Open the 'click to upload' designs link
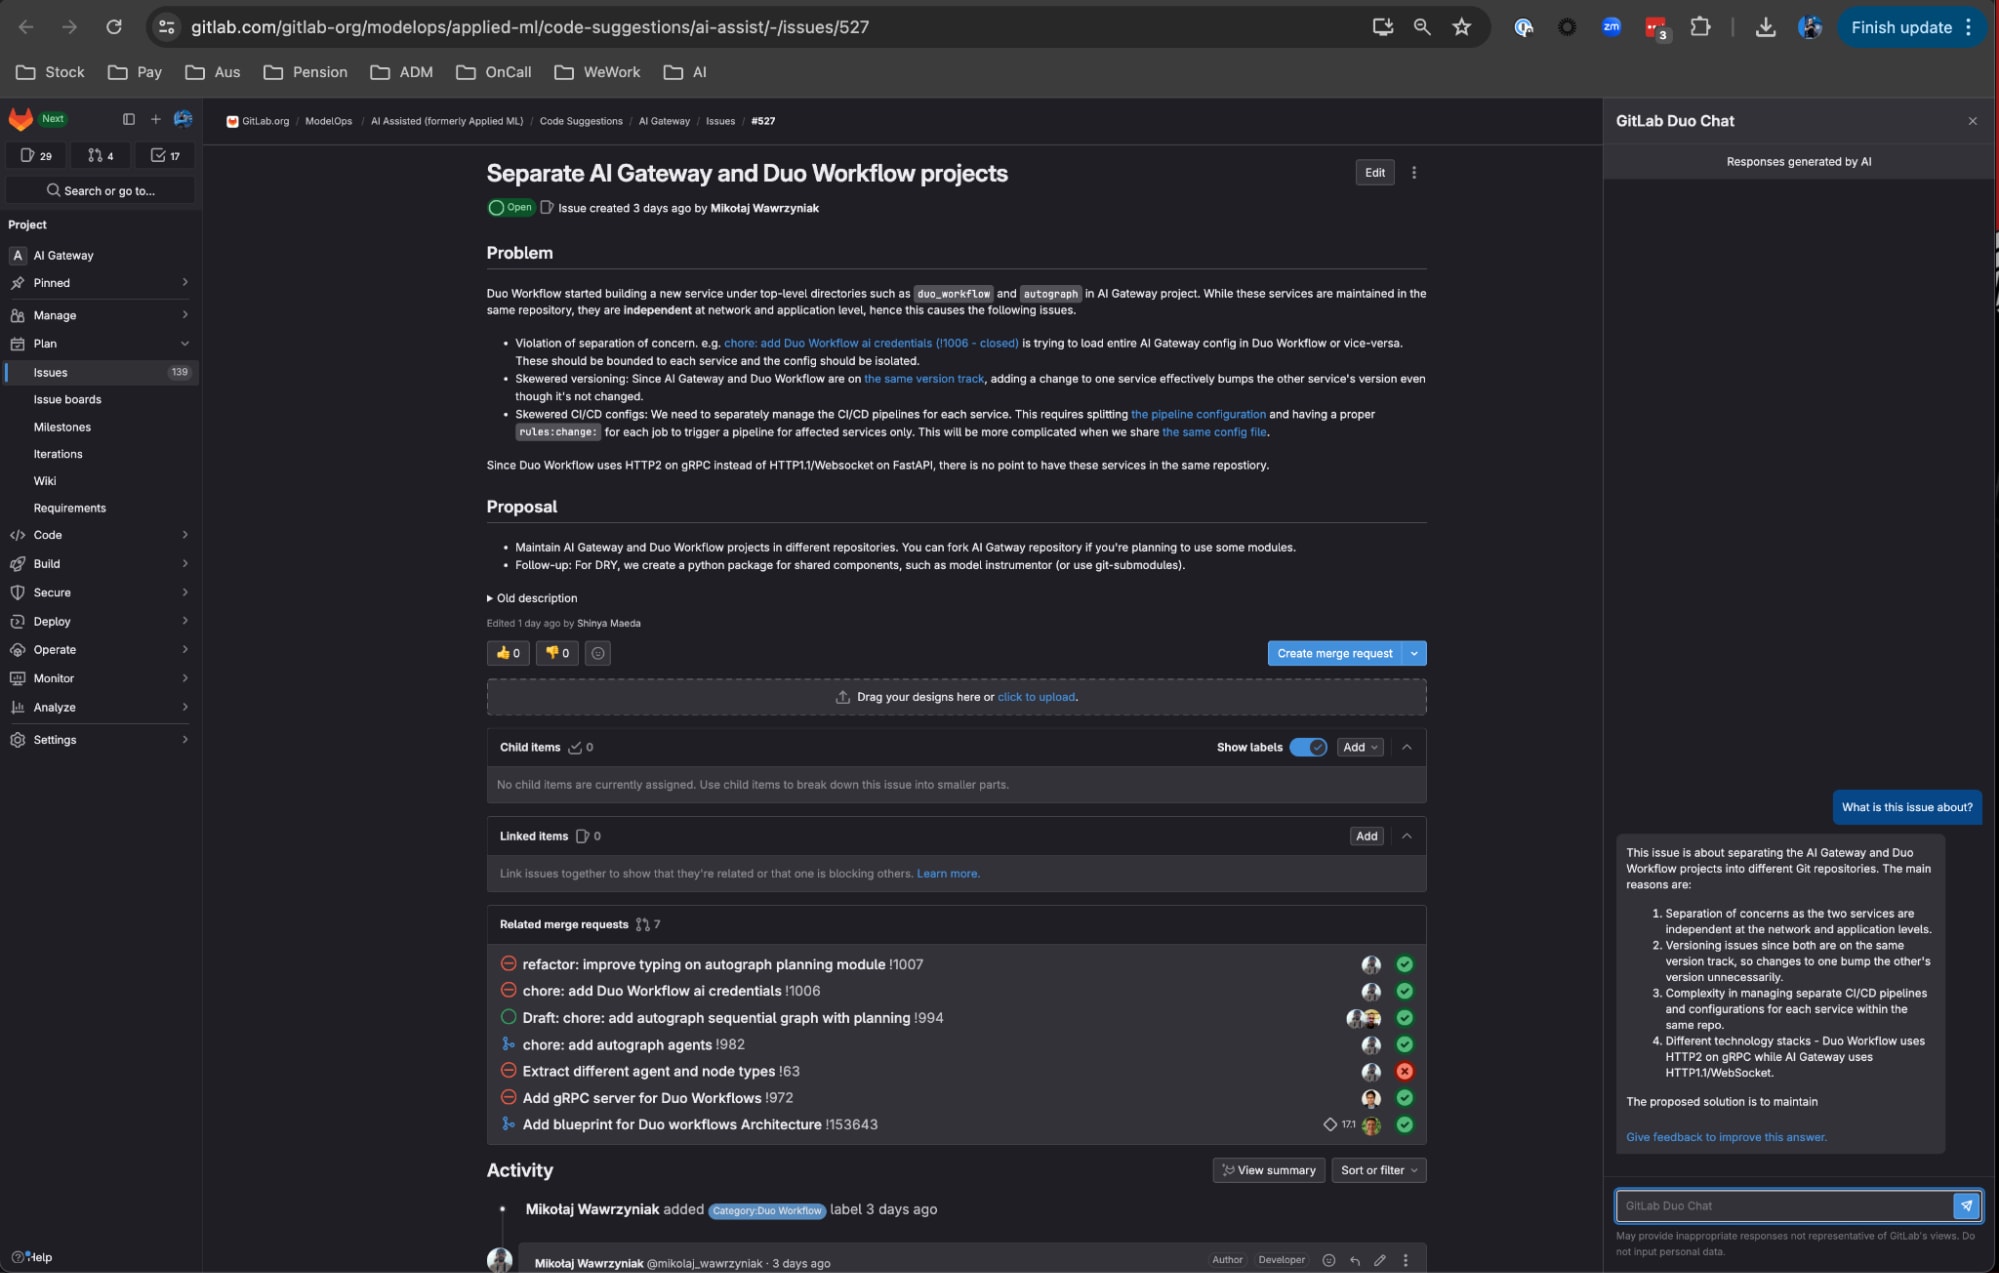1999x1273 pixels. (x=1036, y=697)
